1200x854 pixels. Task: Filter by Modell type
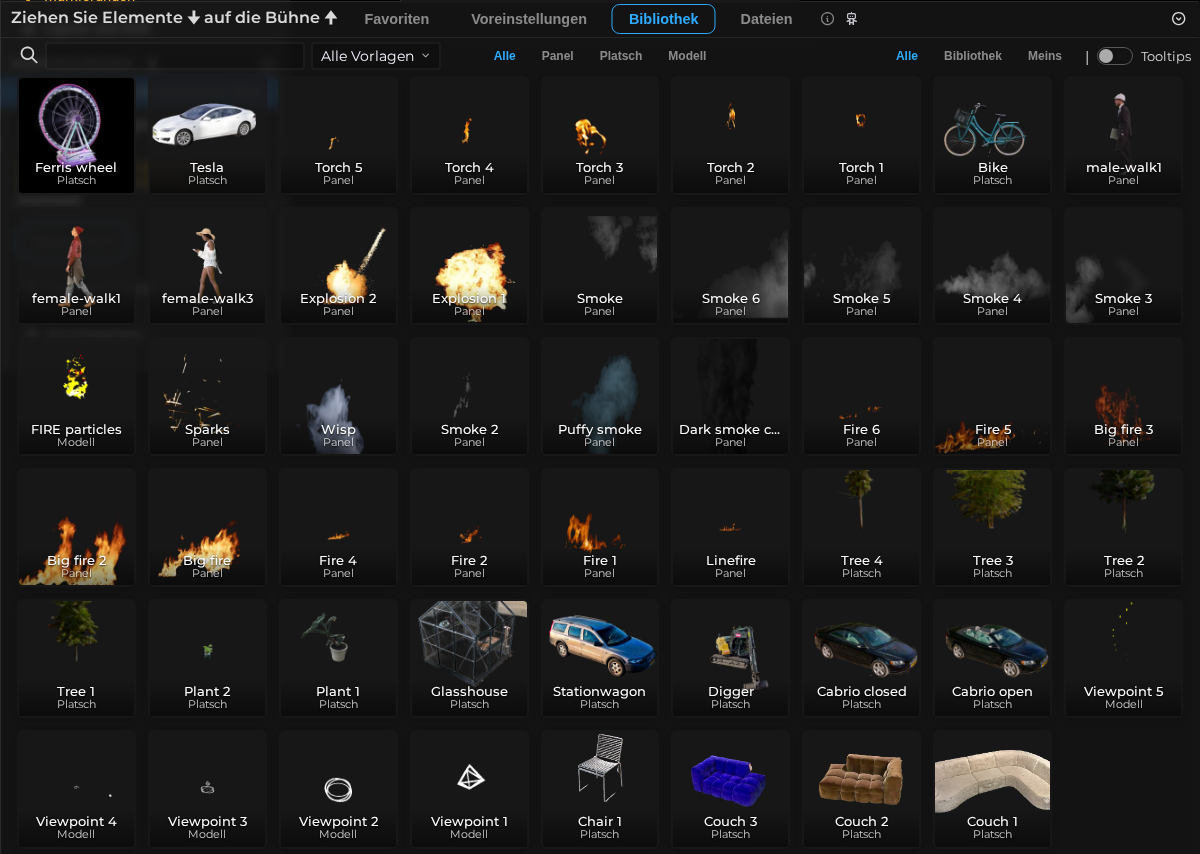click(687, 56)
